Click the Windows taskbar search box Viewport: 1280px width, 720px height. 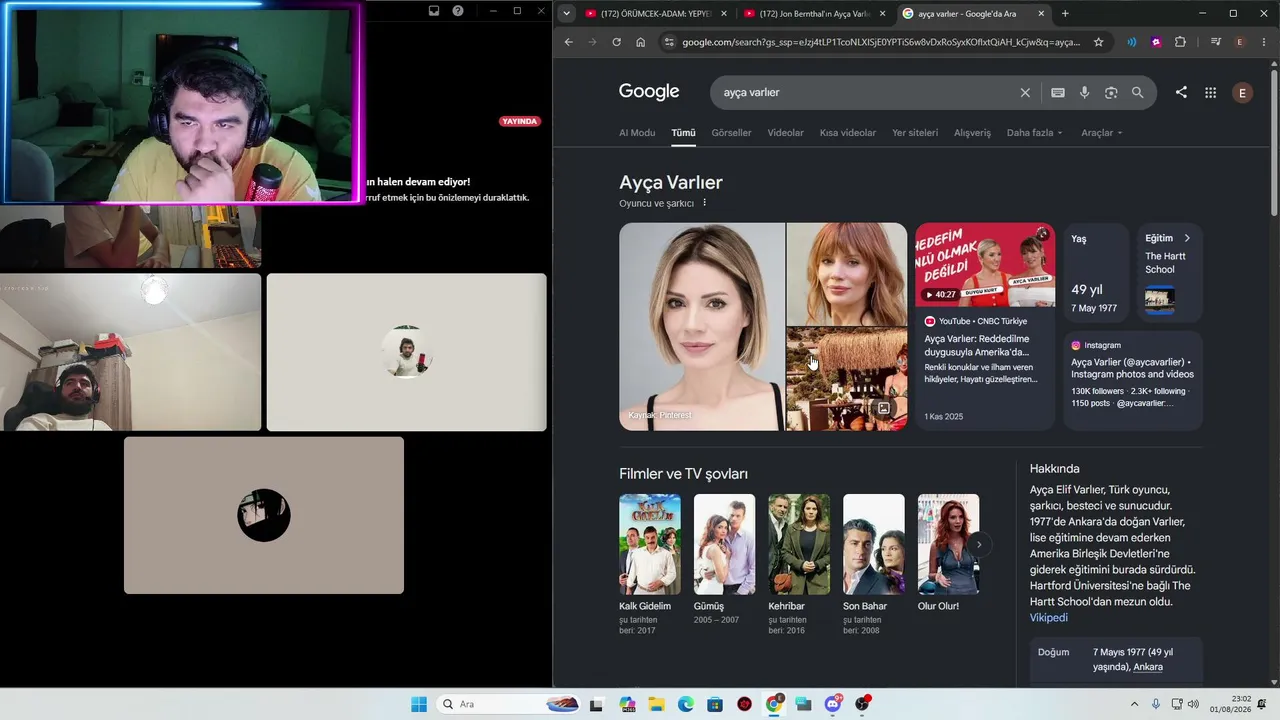pos(510,704)
